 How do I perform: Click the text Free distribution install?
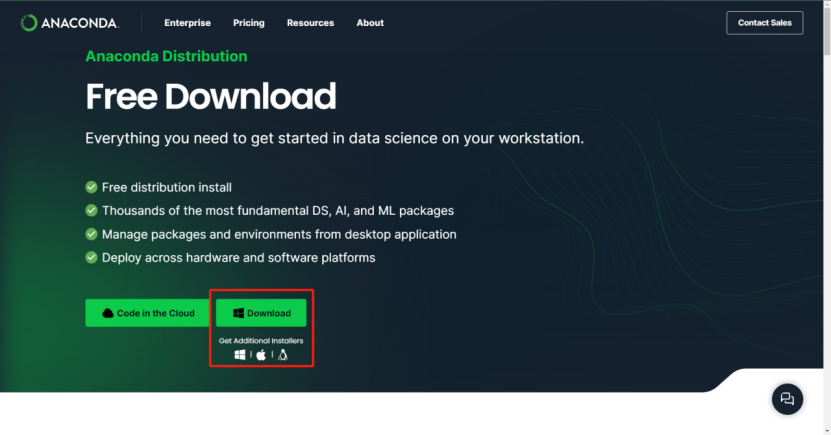coord(167,188)
